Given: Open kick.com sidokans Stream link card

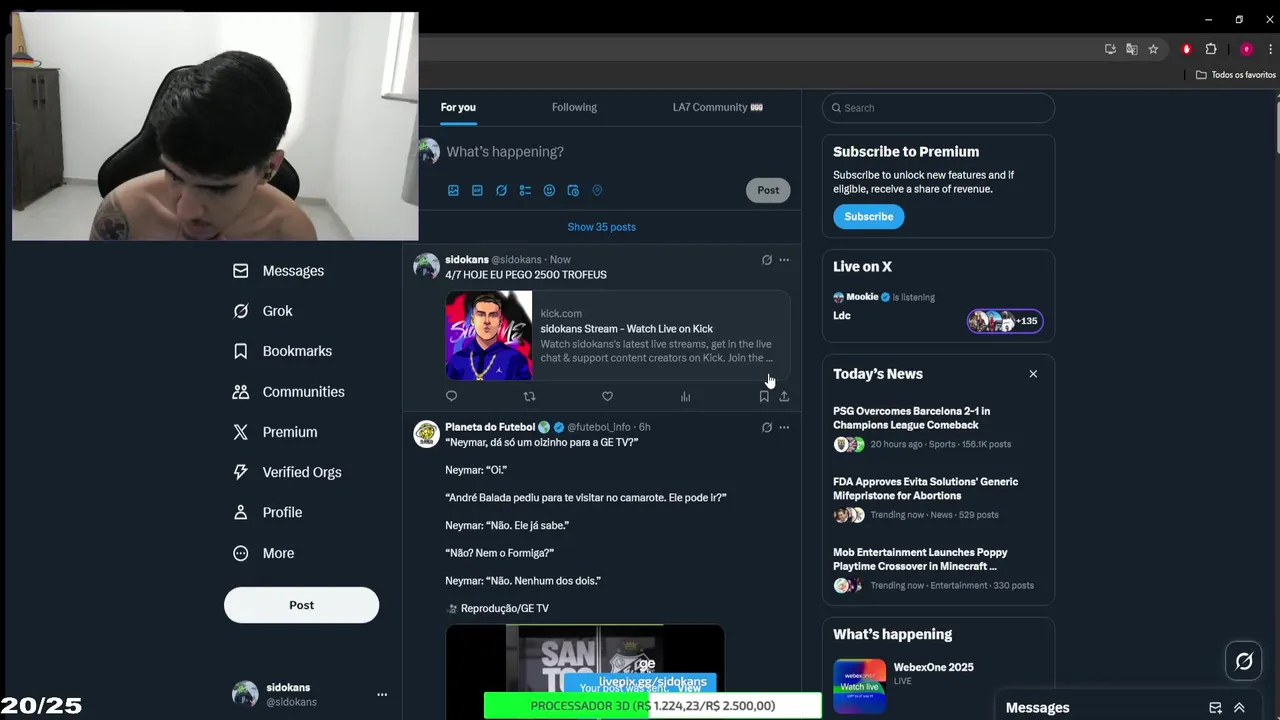Looking at the screenshot, I should point(618,336).
